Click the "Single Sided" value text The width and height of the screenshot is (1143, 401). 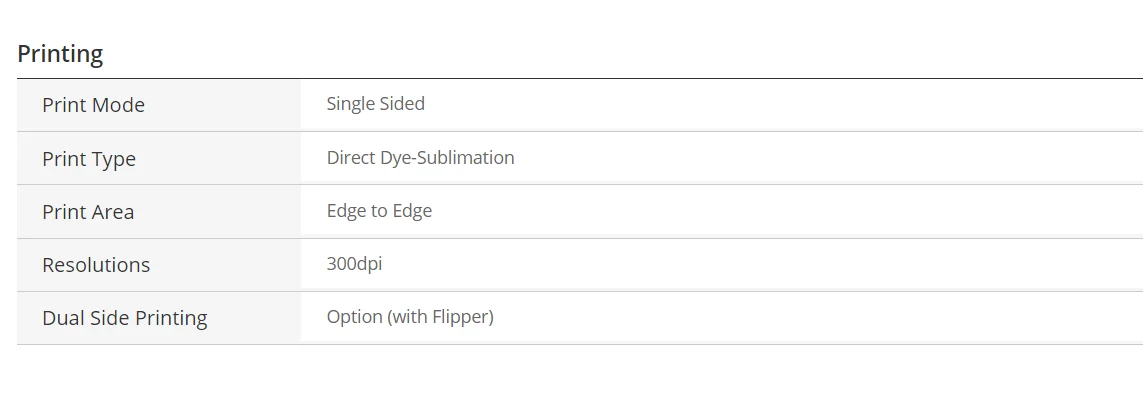(x=375, y=104)
